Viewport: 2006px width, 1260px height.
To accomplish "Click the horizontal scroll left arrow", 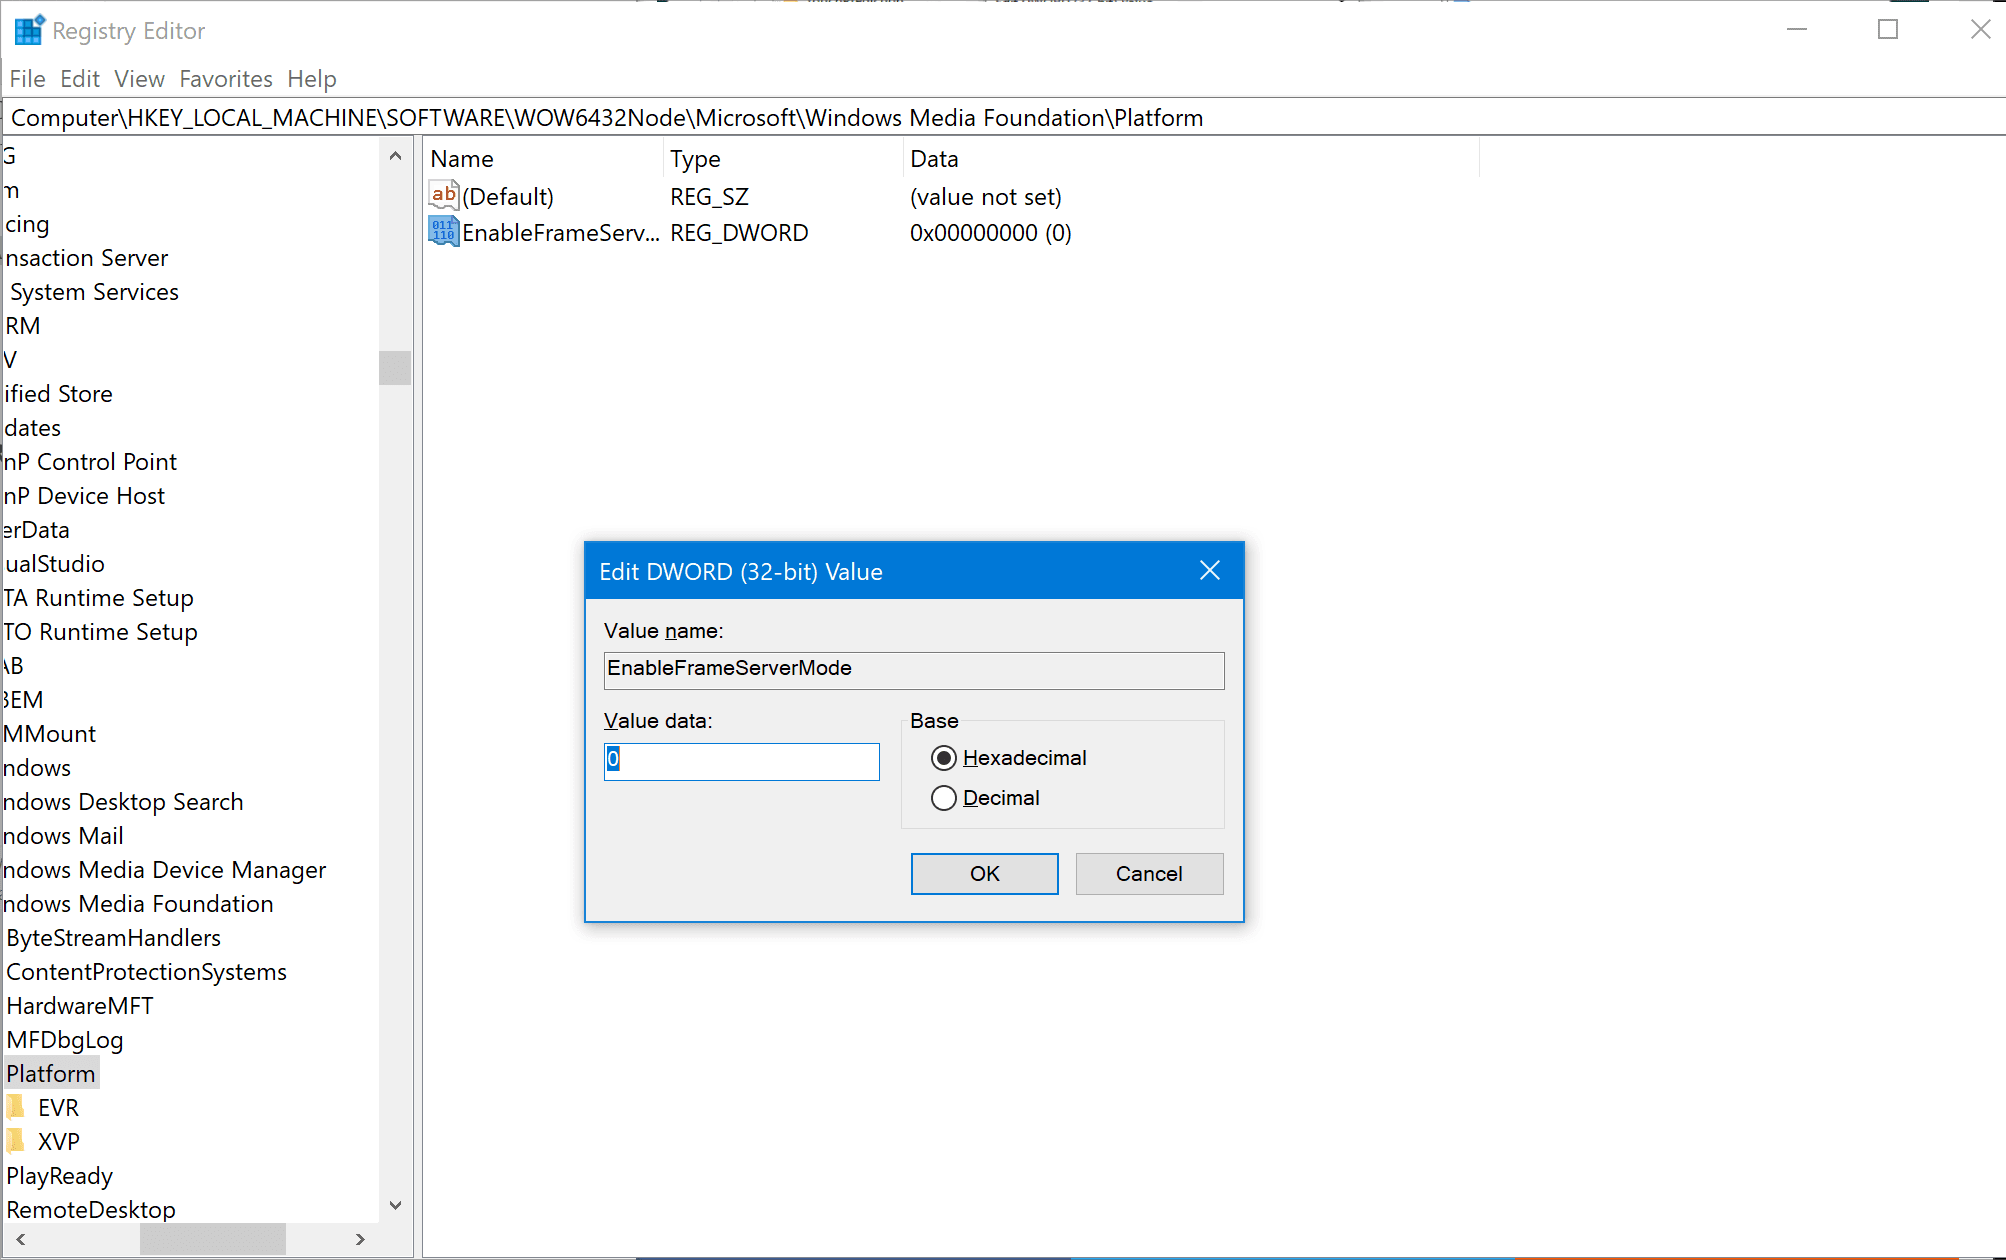I will click(x=20, y=1239).
